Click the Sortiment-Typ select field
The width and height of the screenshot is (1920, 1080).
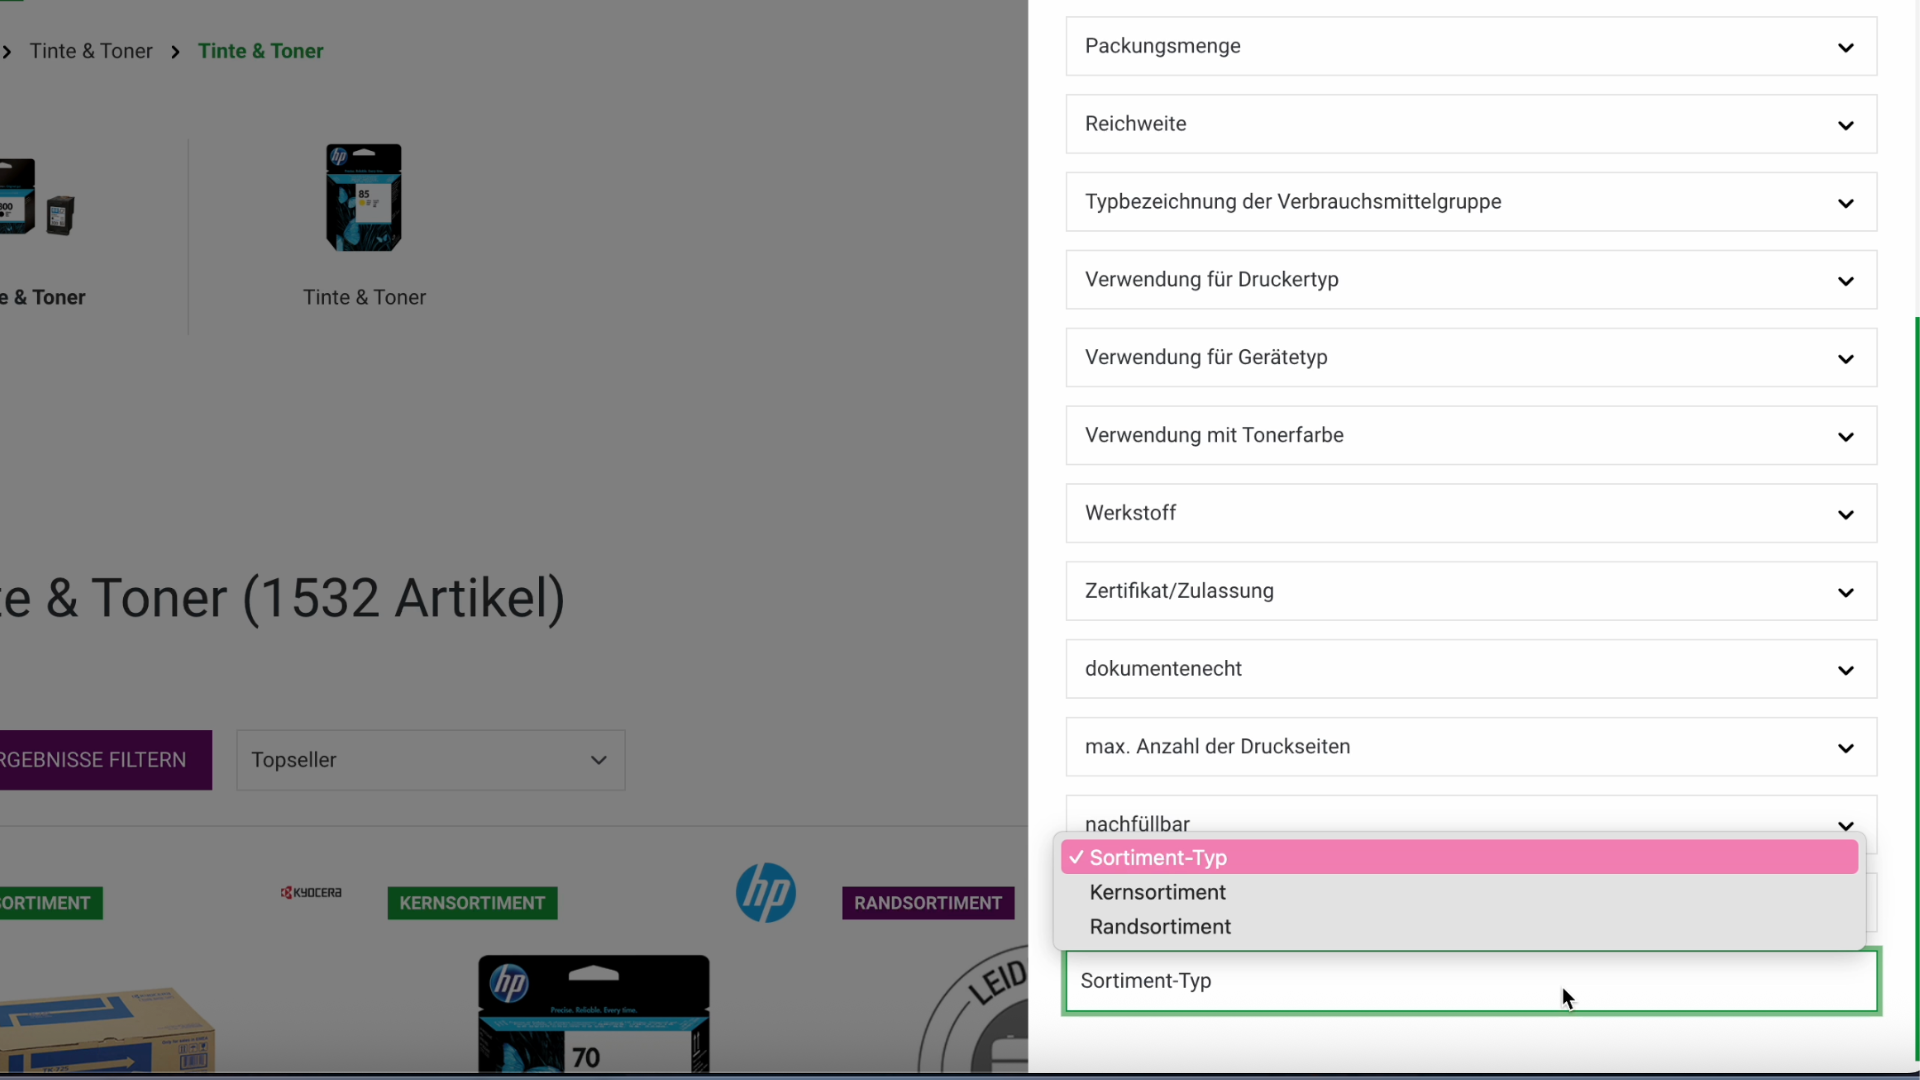click(1470, 981)
